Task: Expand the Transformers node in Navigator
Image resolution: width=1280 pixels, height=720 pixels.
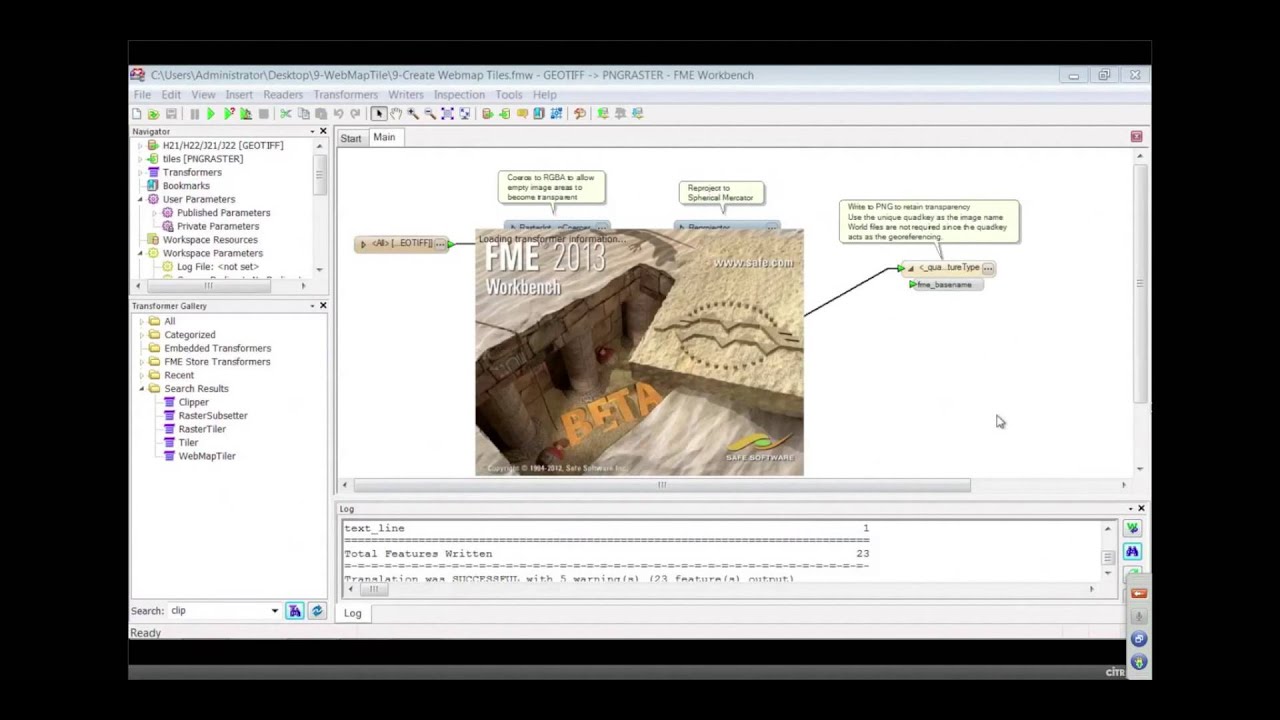Action: pyautogui.click(x=140, y=172)
